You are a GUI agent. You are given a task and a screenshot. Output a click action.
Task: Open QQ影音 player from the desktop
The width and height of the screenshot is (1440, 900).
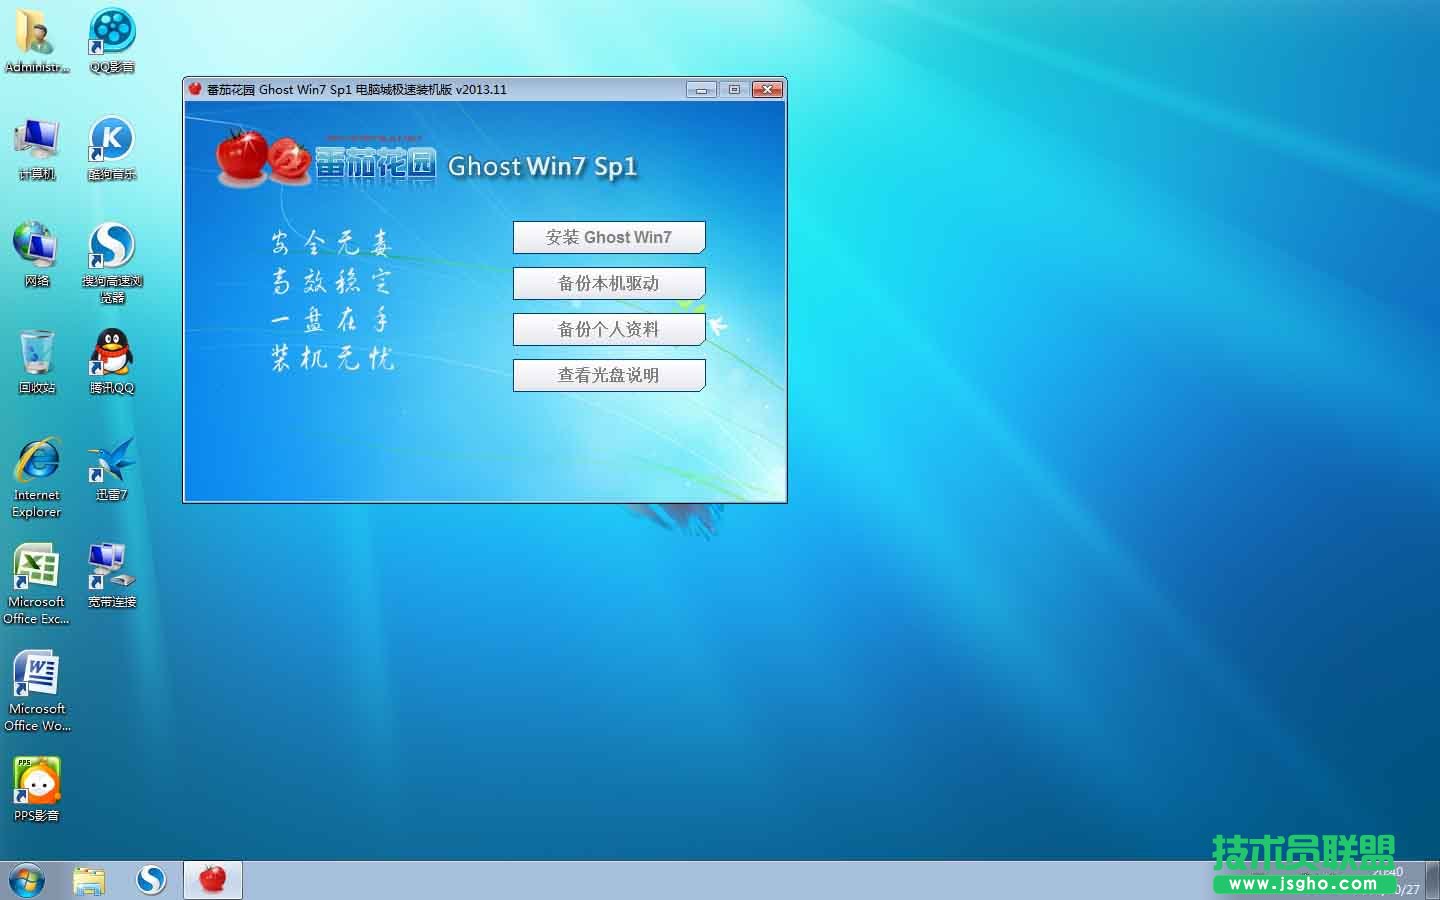(110, 32)
